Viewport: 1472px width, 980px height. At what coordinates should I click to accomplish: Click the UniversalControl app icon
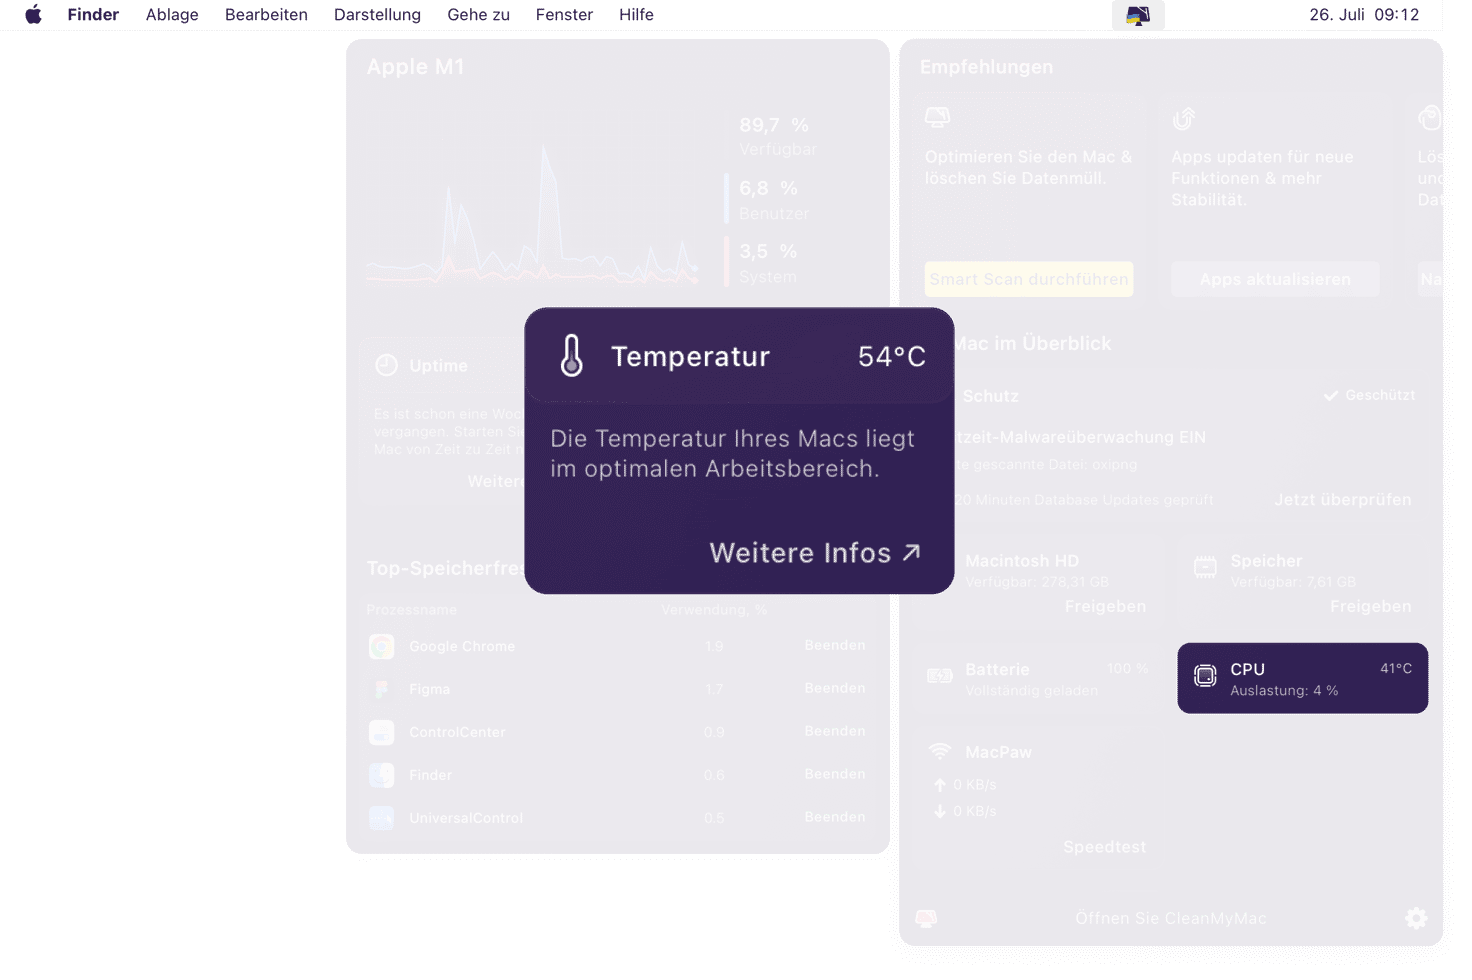tap(381, 818)
